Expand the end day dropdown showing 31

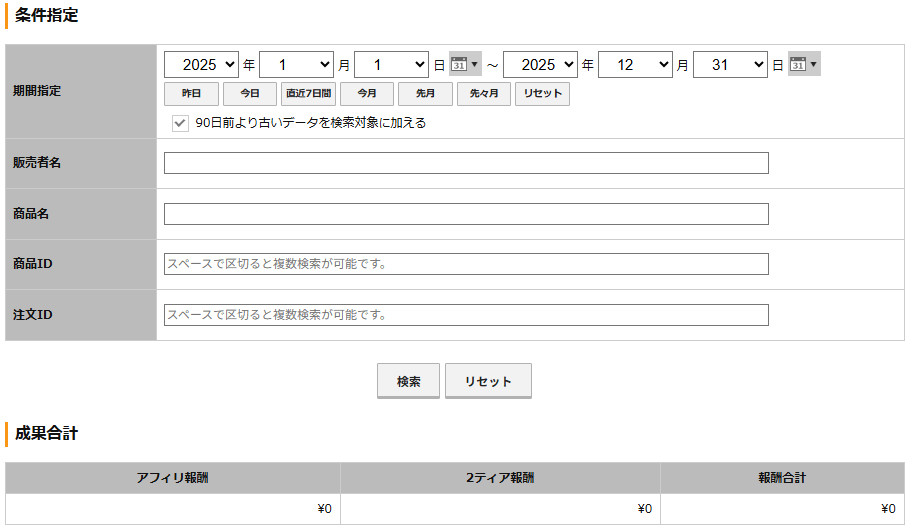click(x=730, y=65)
